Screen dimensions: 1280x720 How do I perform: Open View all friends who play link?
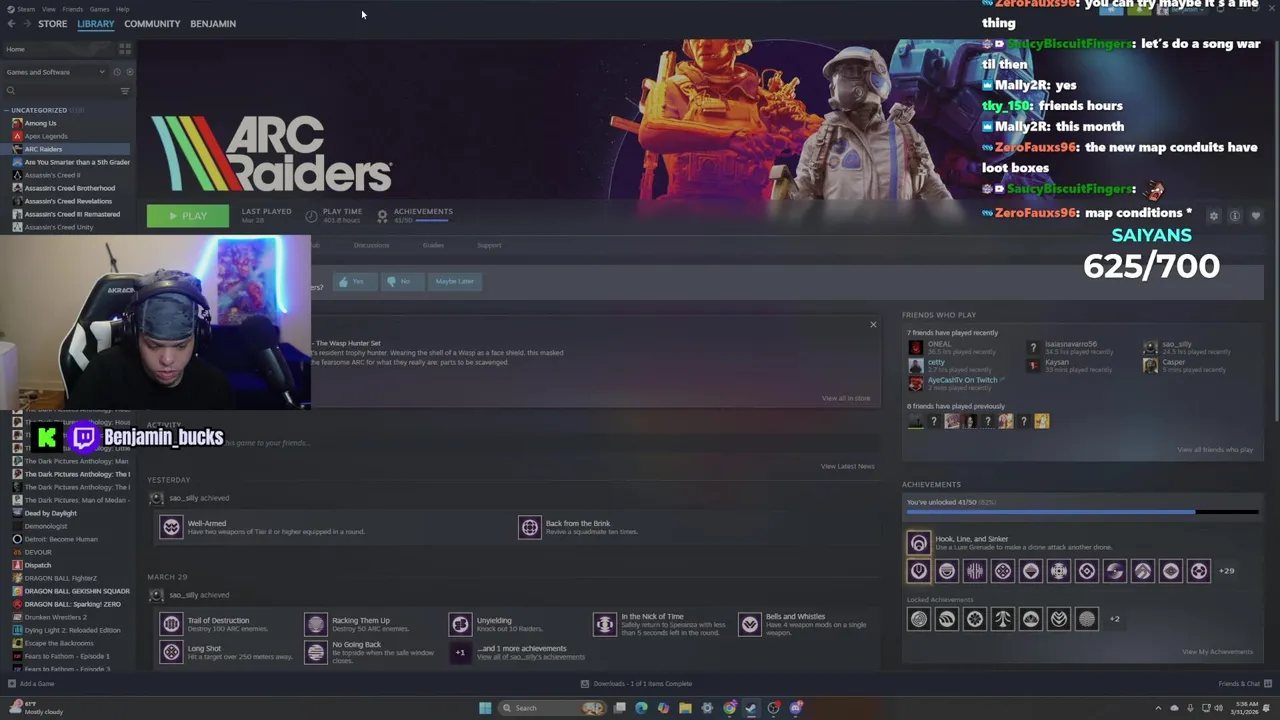tap(1215, 450)
